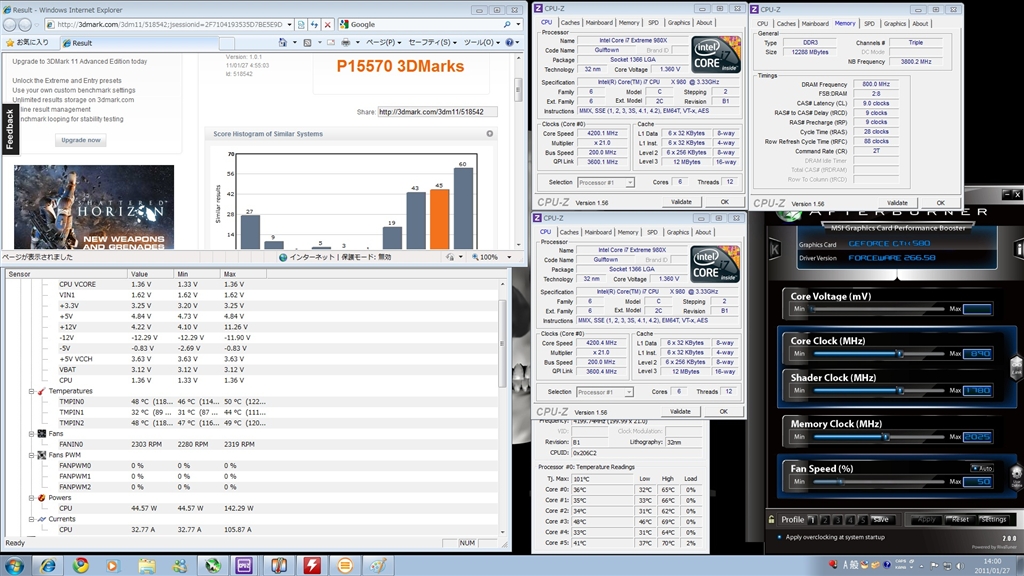Click the stop loading X icon

327,24
